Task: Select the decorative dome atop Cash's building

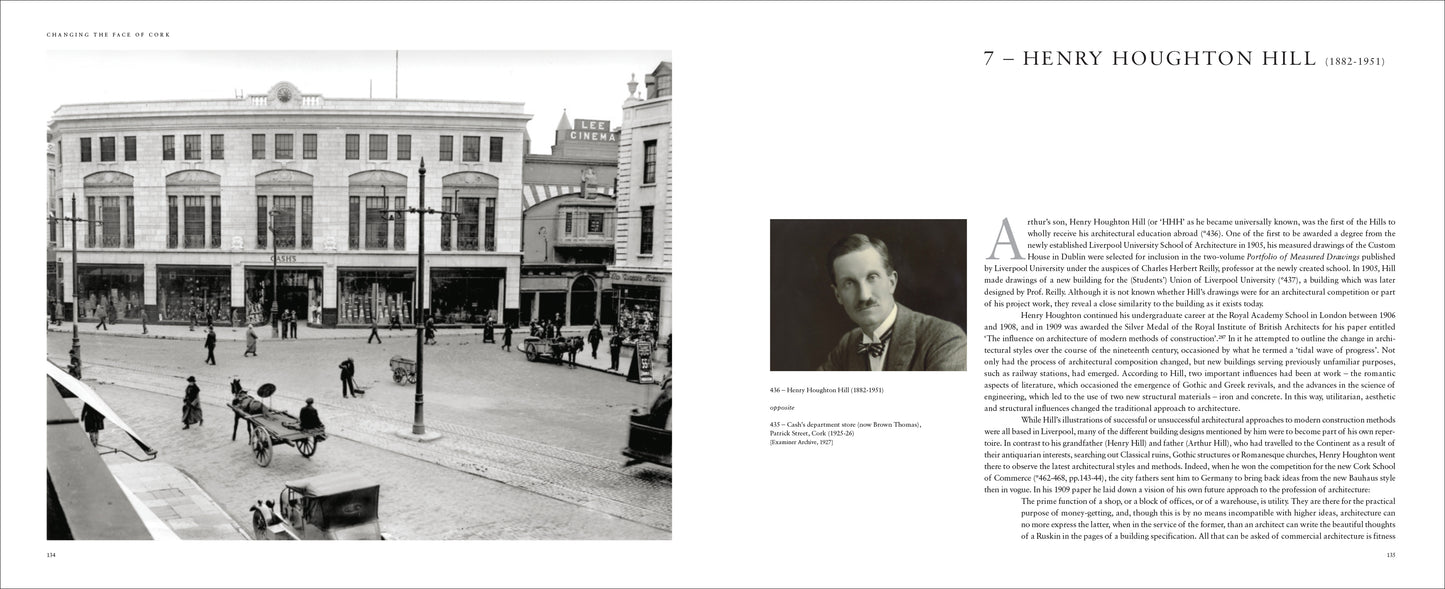Action: (283, 86)
